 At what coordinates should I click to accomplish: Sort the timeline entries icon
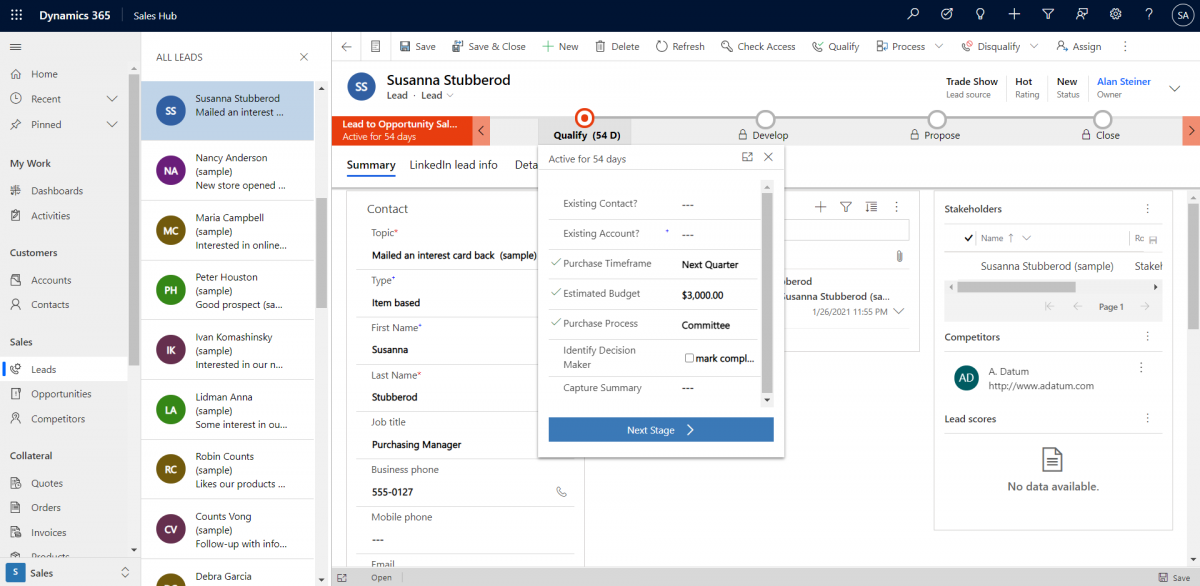point(871,207)
